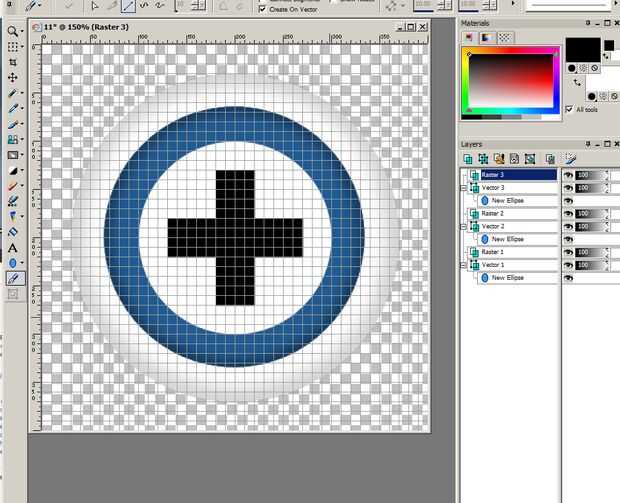Screen dimensions: 620x503
Task: Toggle the Create On Vector checkbox
Action: click(262, 9)
